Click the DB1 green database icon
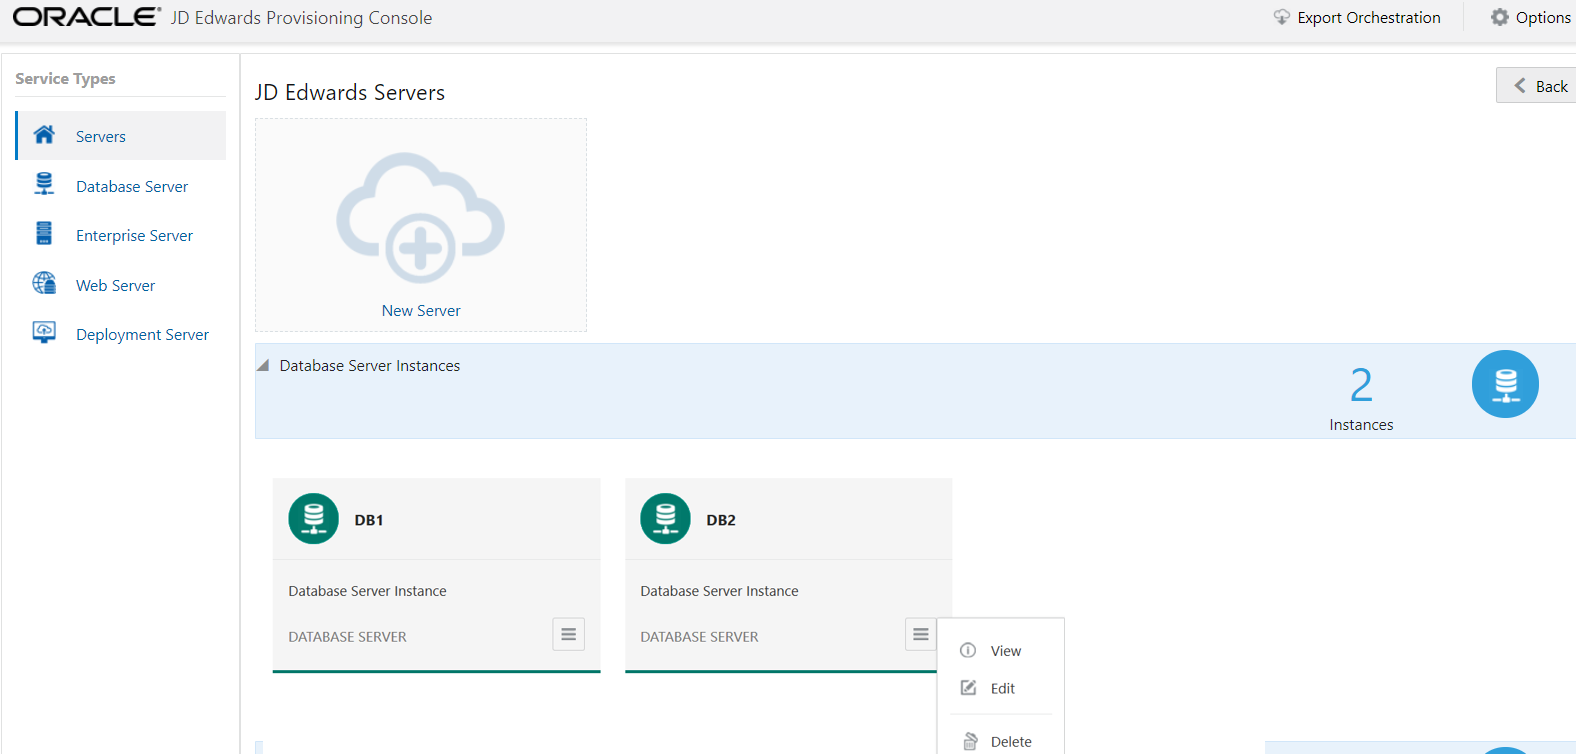This screenshot has width=1576, height=754. point(314,519)
